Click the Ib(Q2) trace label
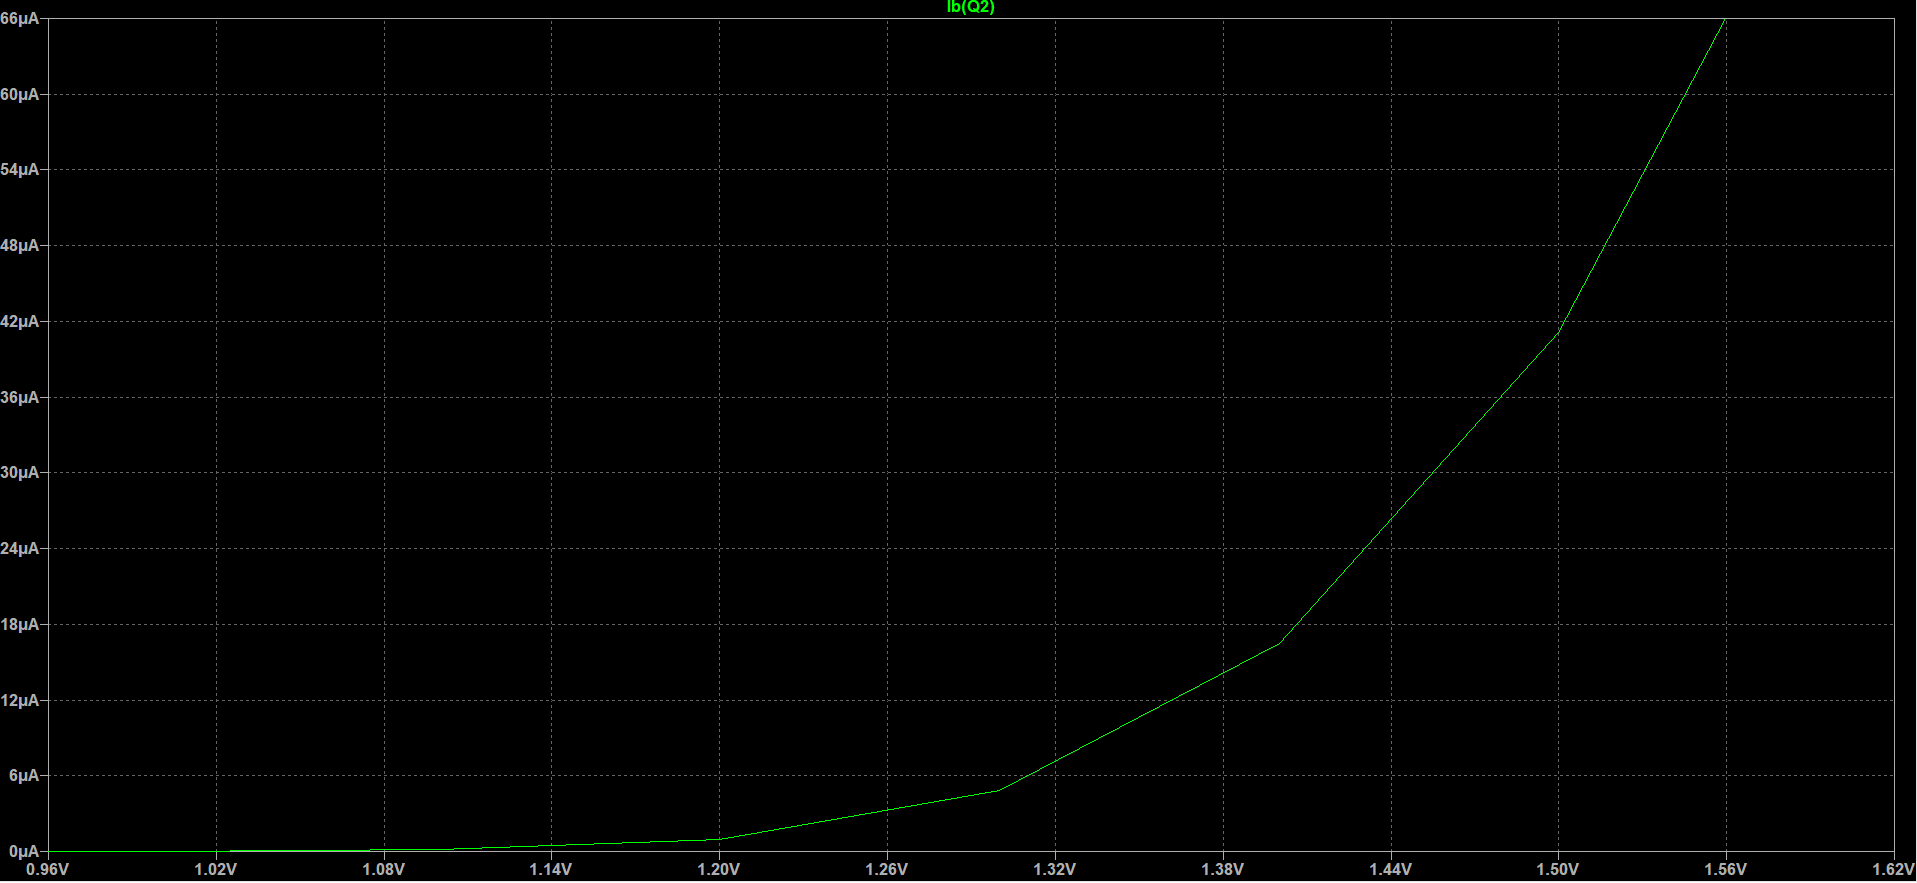Image resolution: width=1917 pixels, height=883 pixels. 970,7
